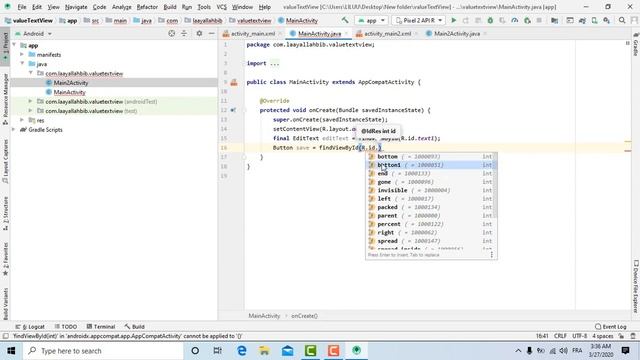Click the Make Project hammer icon
640x360 pixels.
345,20
